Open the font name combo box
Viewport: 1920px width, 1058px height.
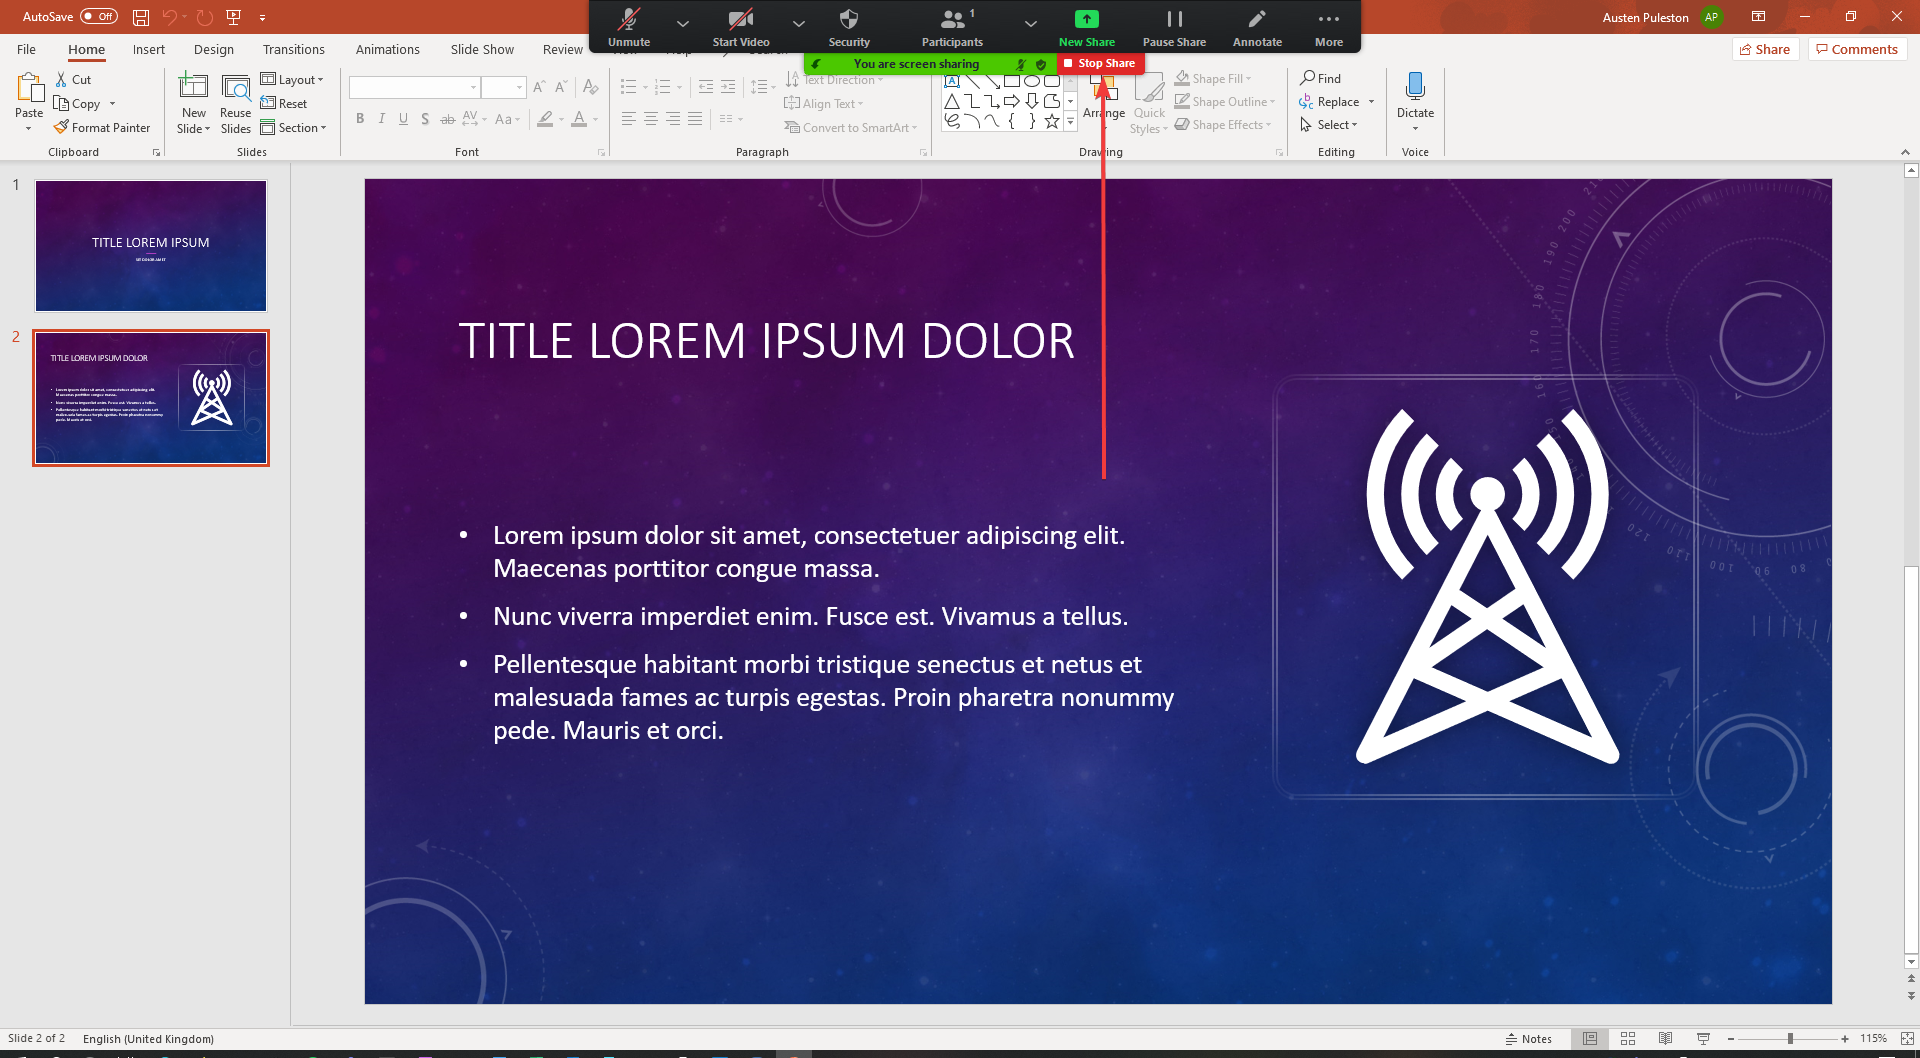coord(414,87)
